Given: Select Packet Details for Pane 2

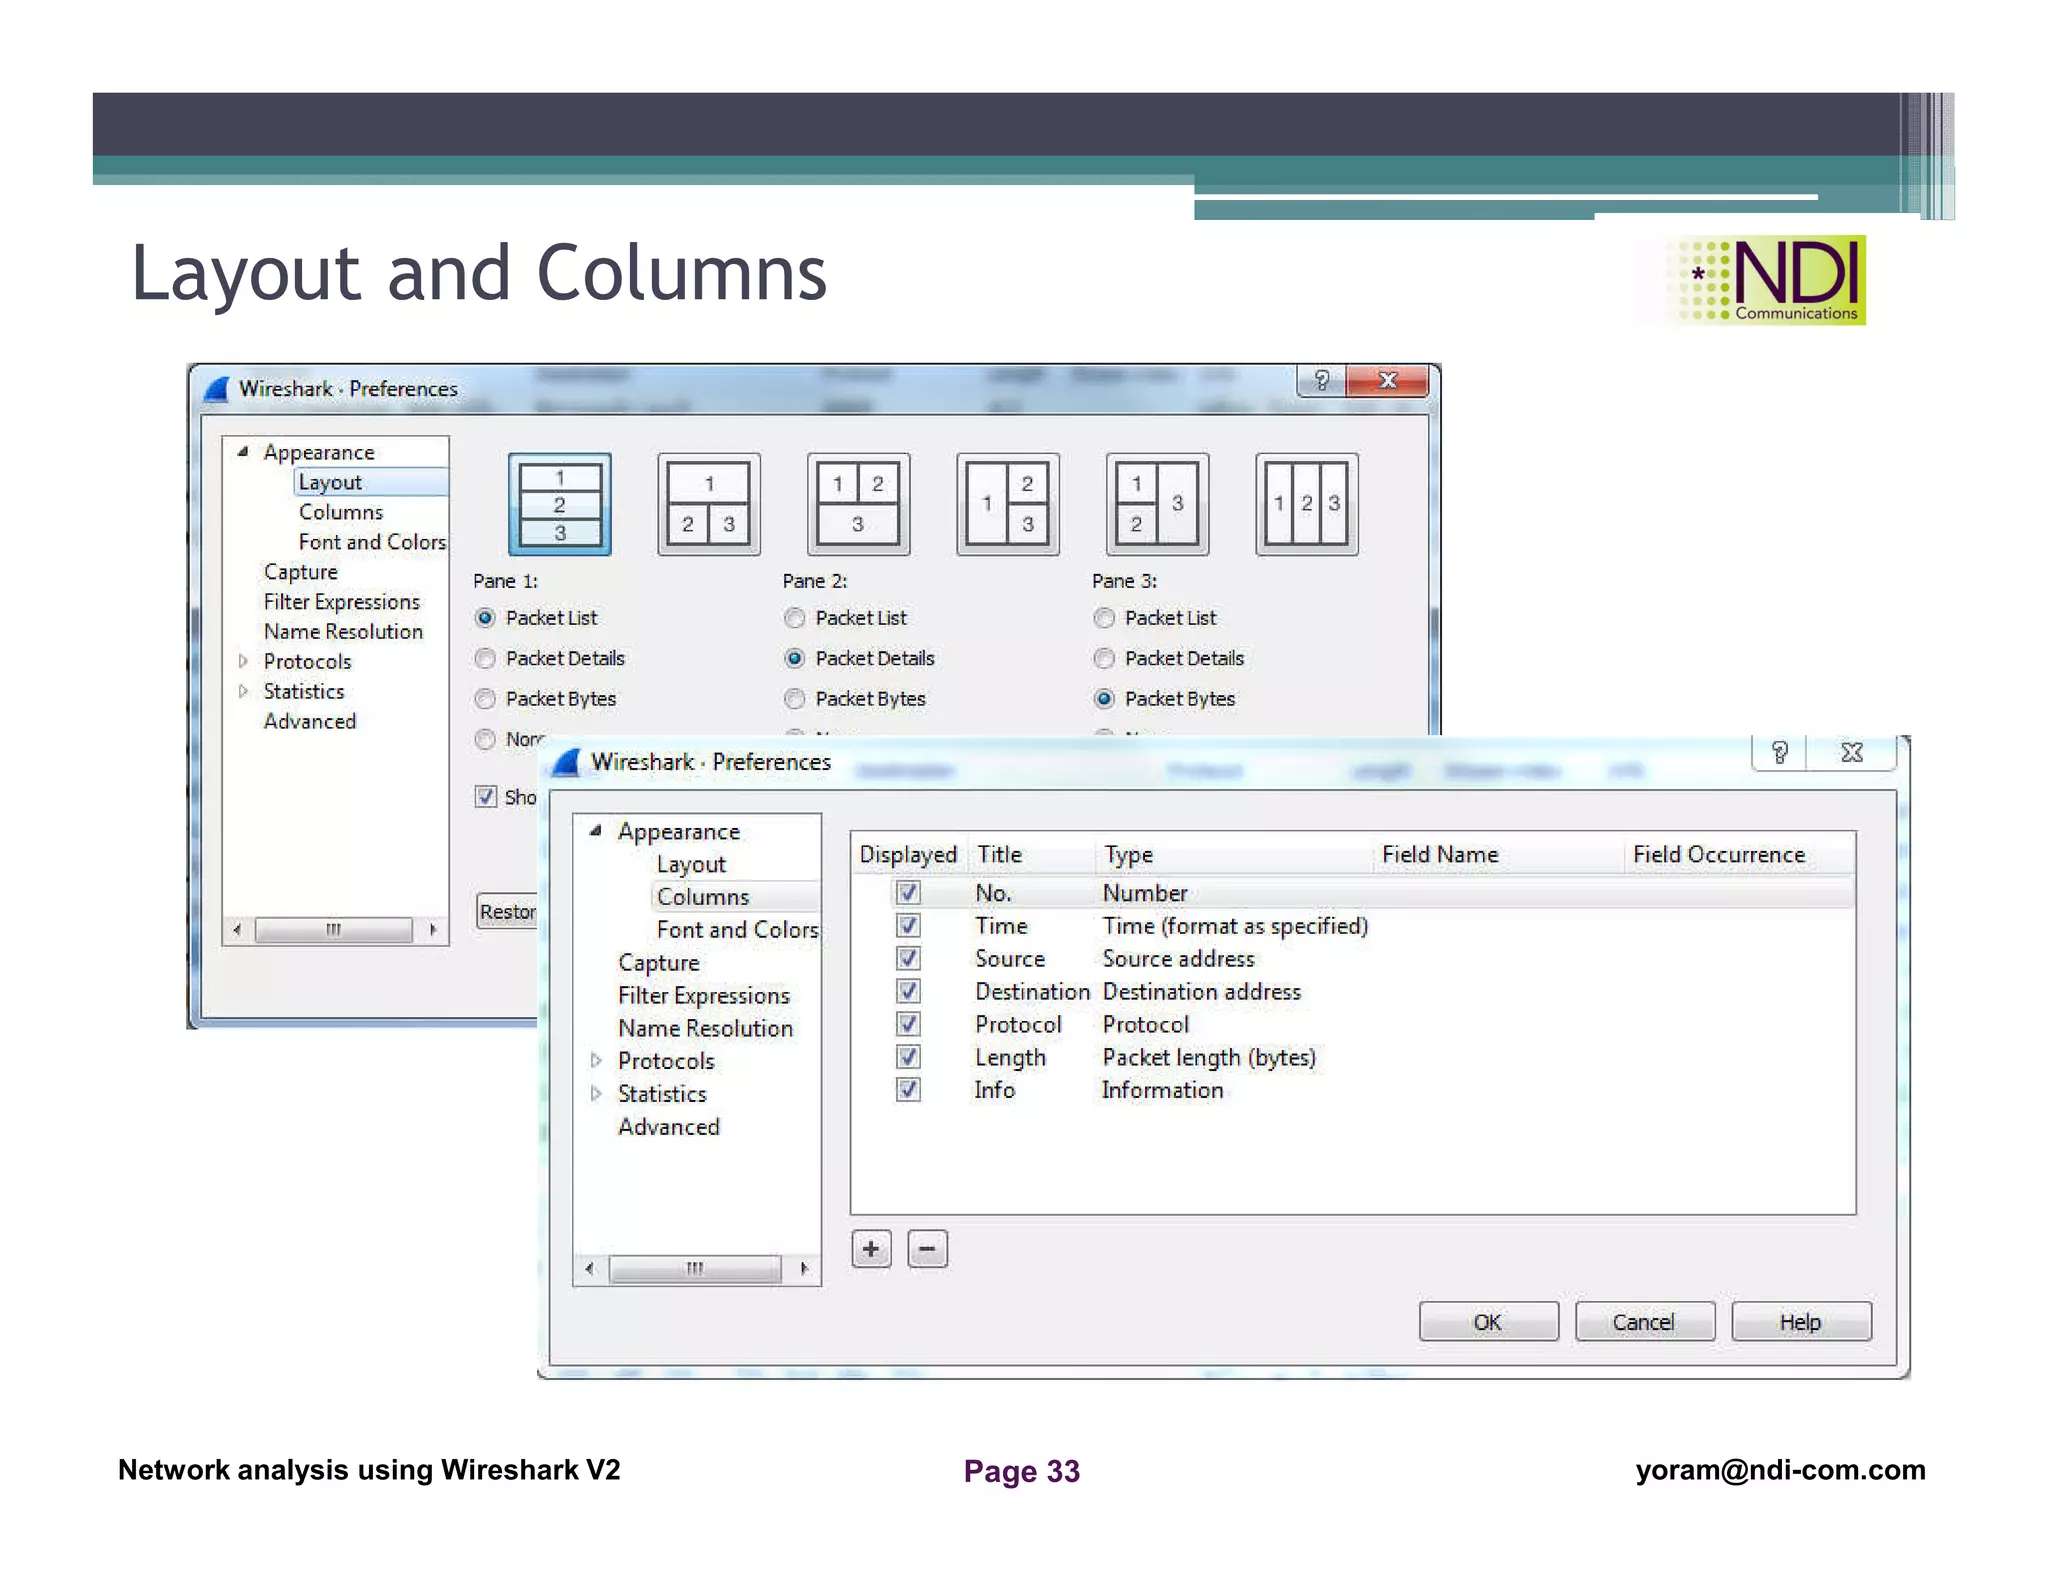Looking at the screenshot, I should tap(795, 658).
